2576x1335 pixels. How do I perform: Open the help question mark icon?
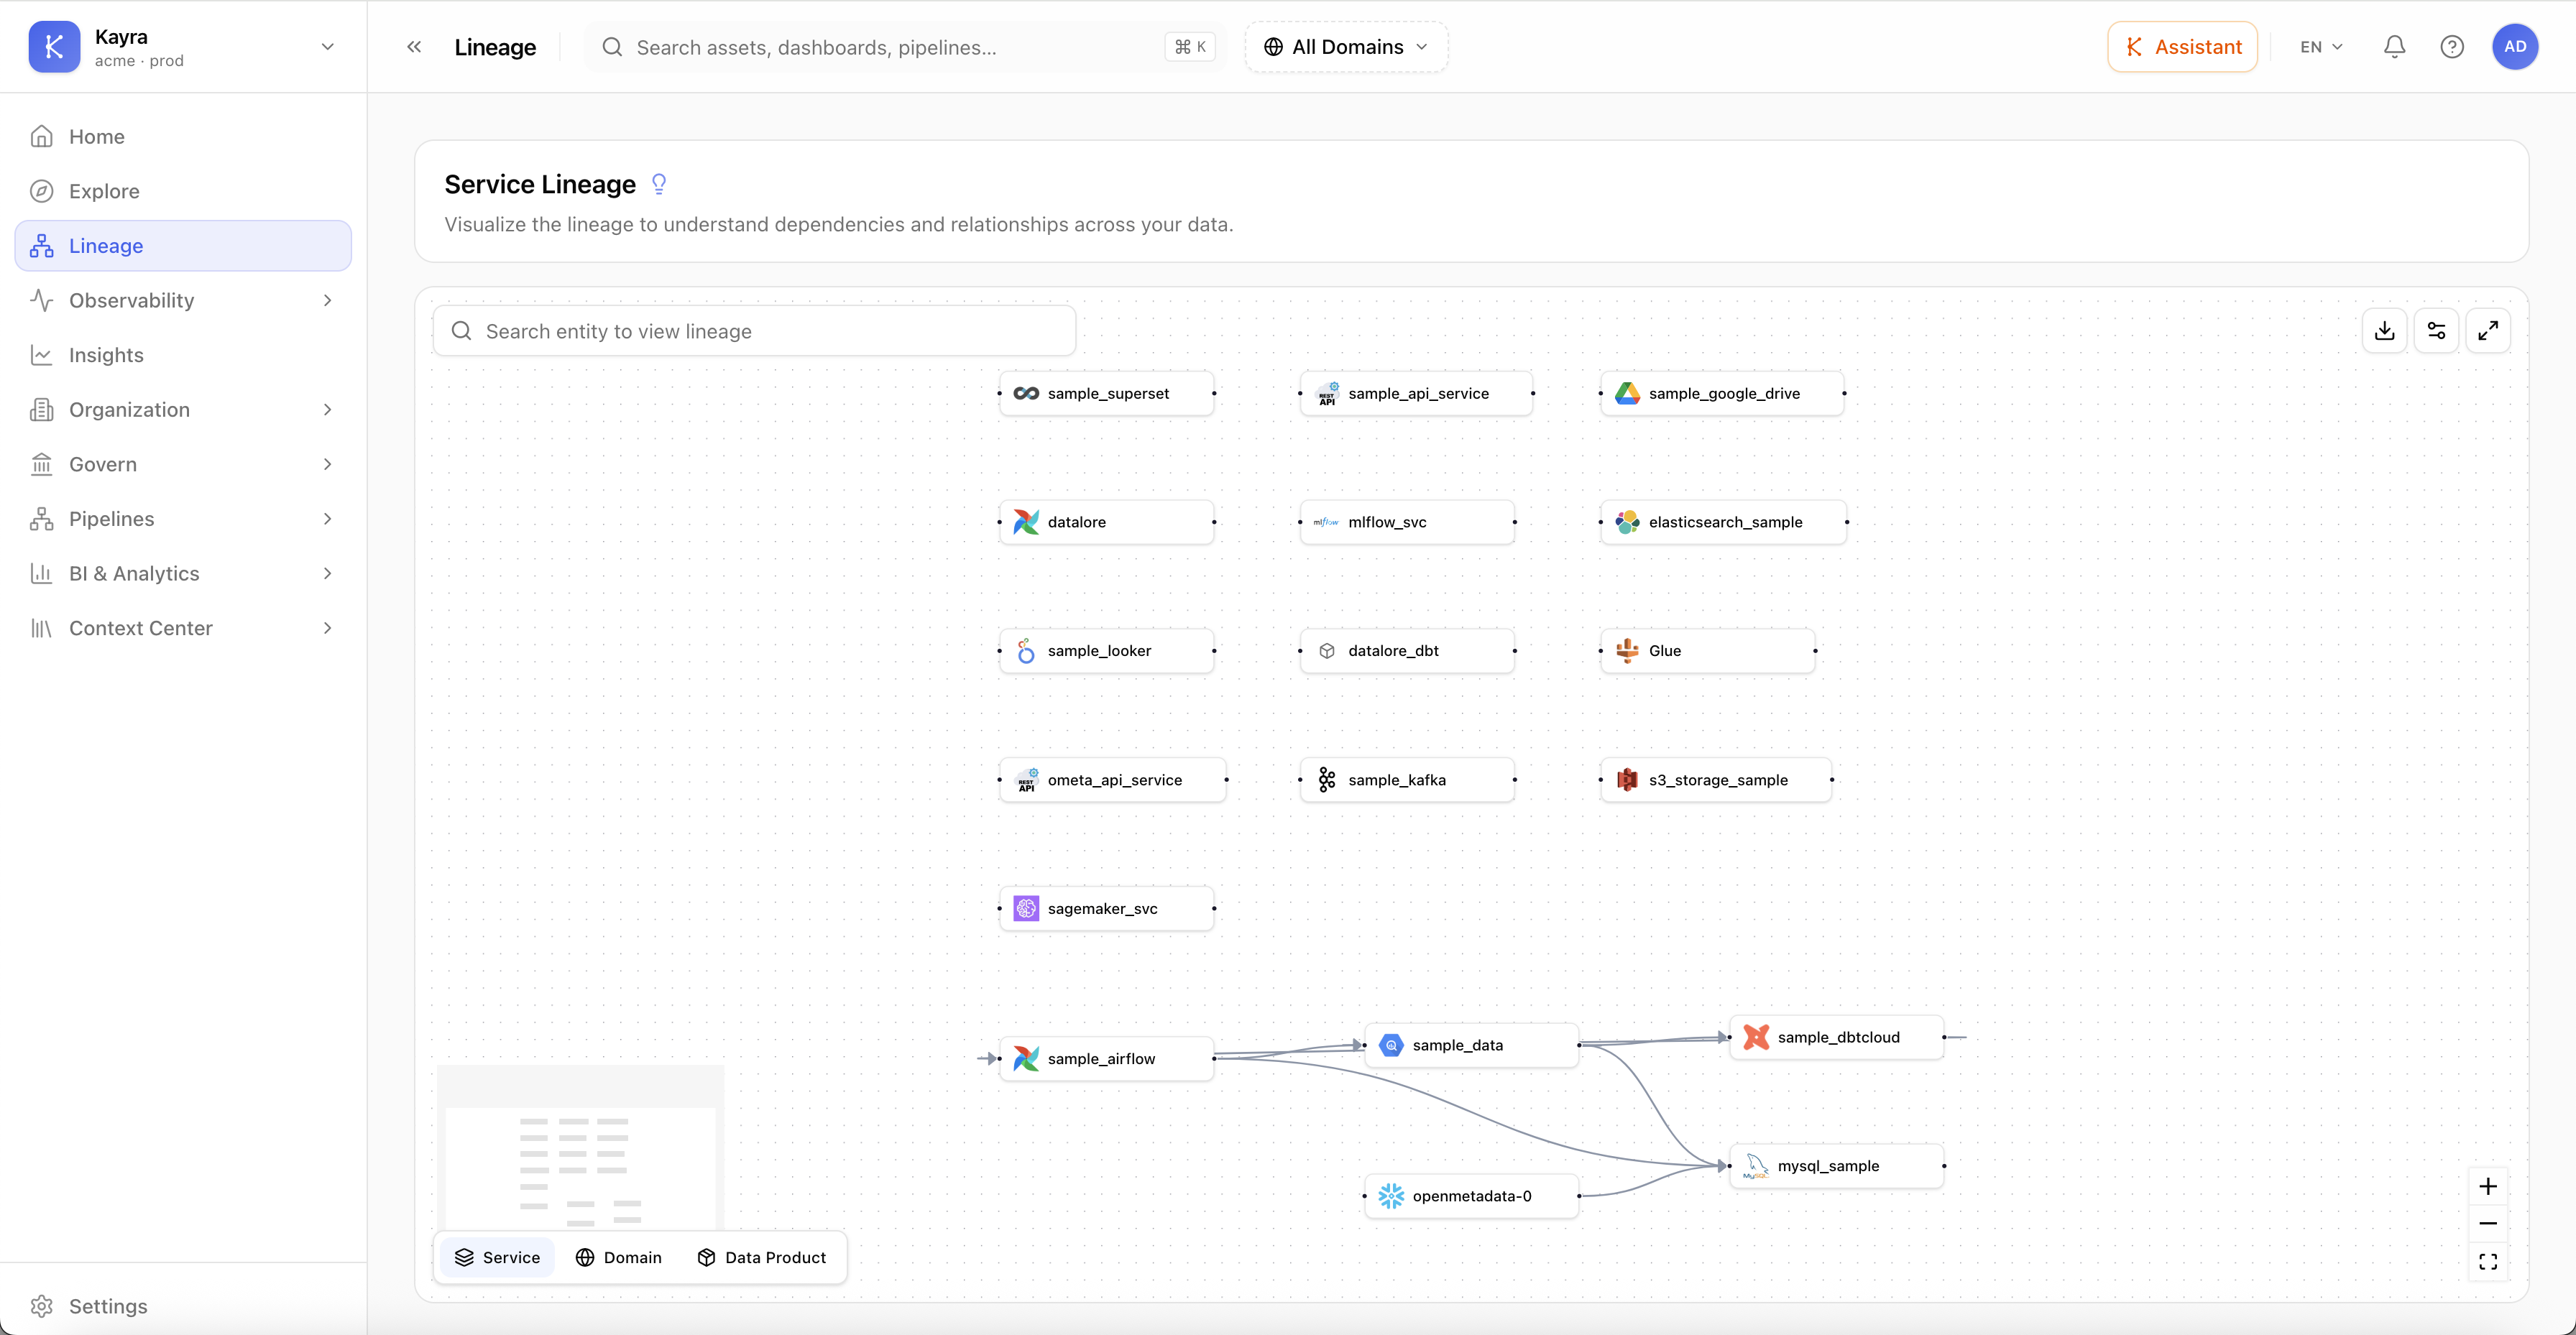[x=2452, y=47]
